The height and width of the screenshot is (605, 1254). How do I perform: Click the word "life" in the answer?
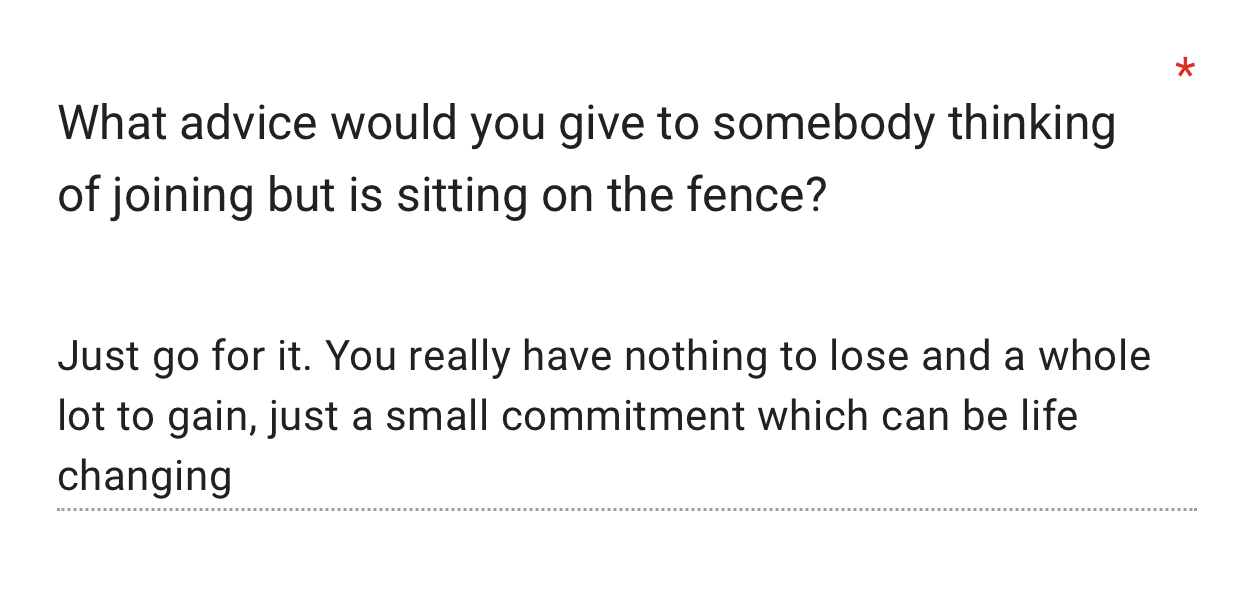pos(1050,417)
